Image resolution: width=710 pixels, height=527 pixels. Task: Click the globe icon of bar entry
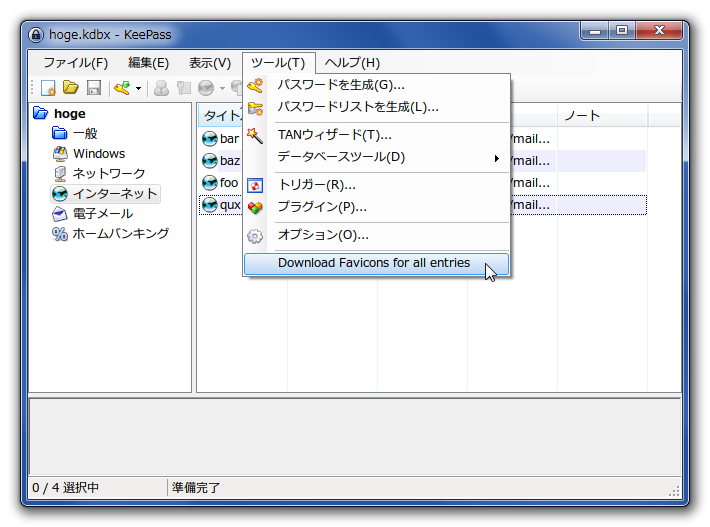[210, 139]
